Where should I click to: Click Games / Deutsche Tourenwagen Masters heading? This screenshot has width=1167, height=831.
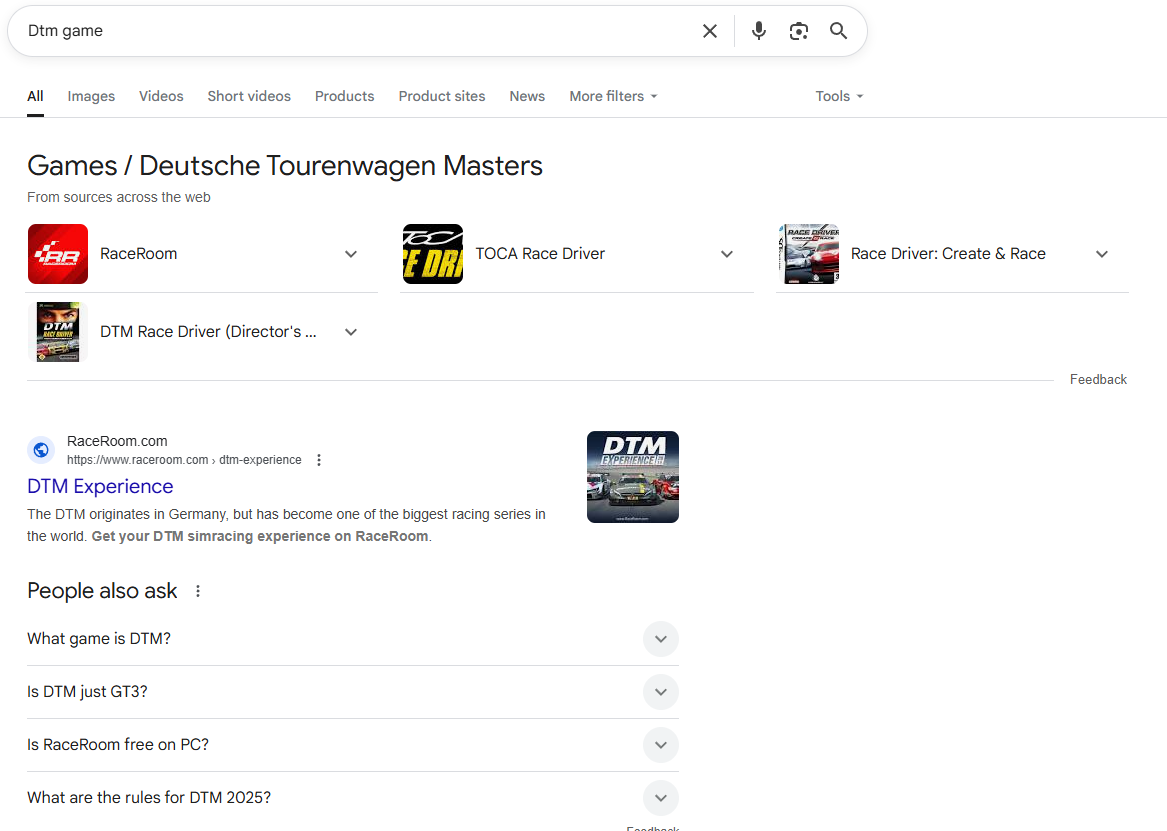[x=285, y=165]
